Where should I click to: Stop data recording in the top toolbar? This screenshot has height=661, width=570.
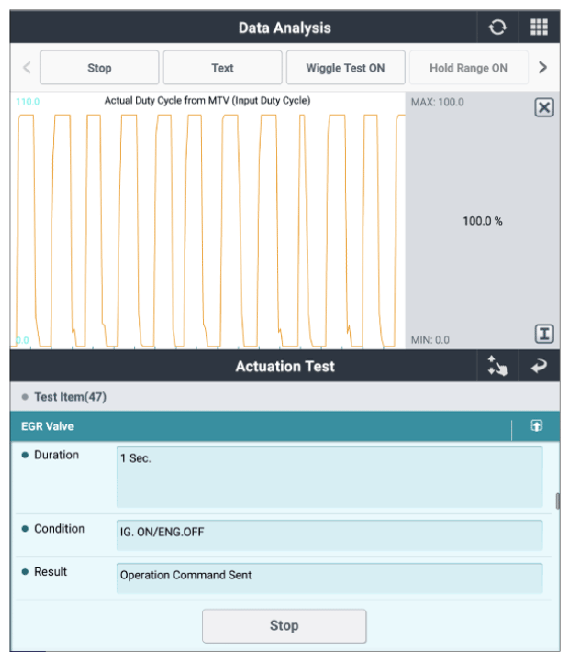pos(99,67)
